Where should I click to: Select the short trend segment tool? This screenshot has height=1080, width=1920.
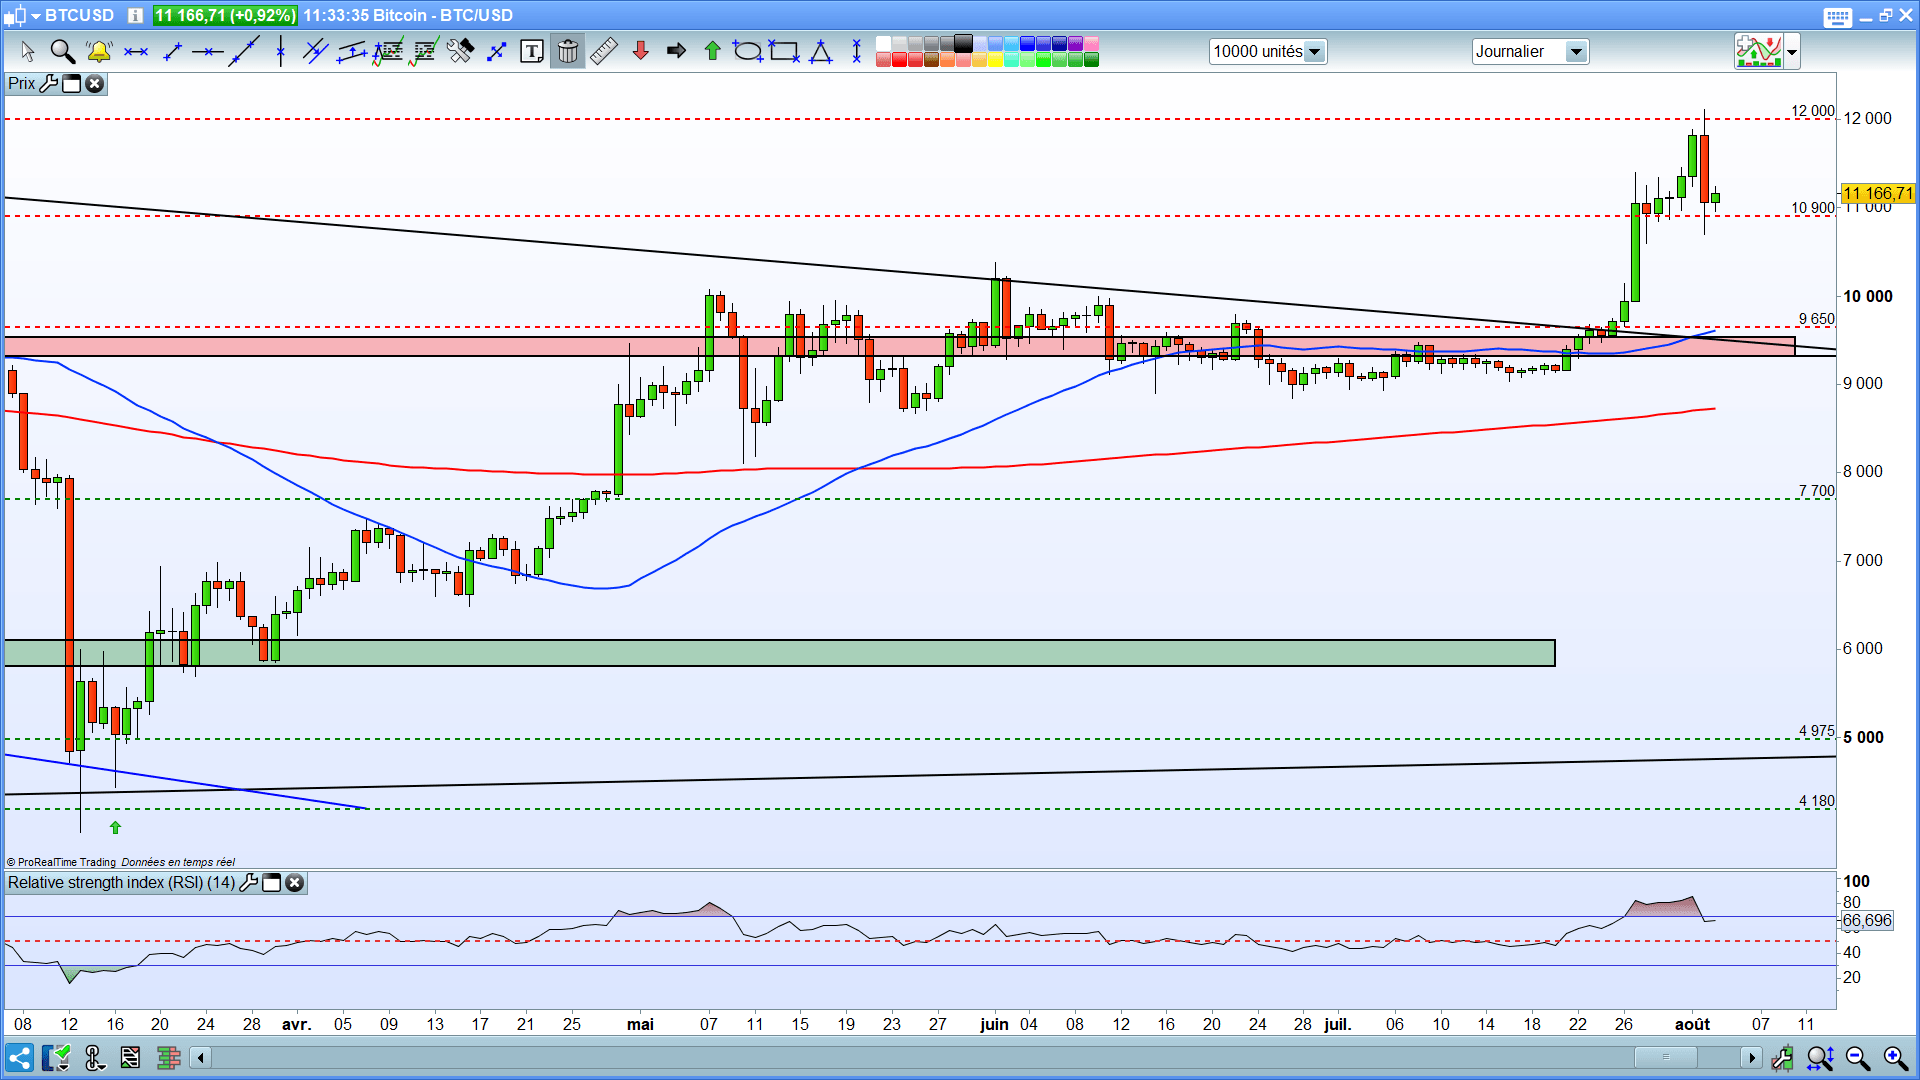coord(172,51)
